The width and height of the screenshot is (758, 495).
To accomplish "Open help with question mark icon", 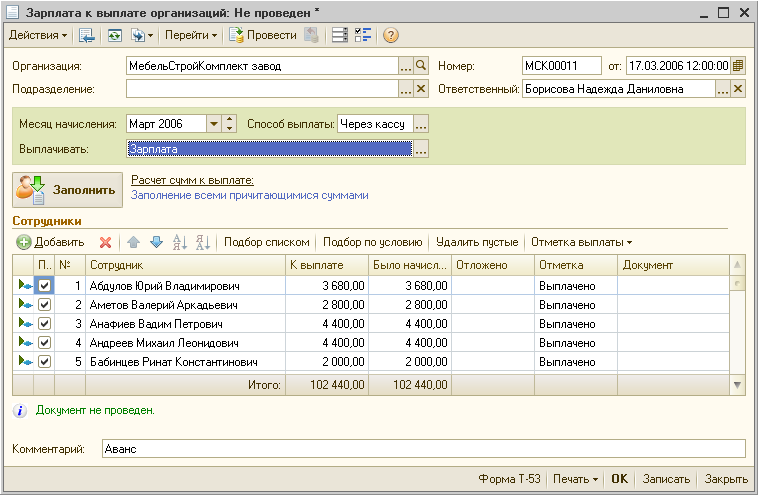I will pos(391,35).
